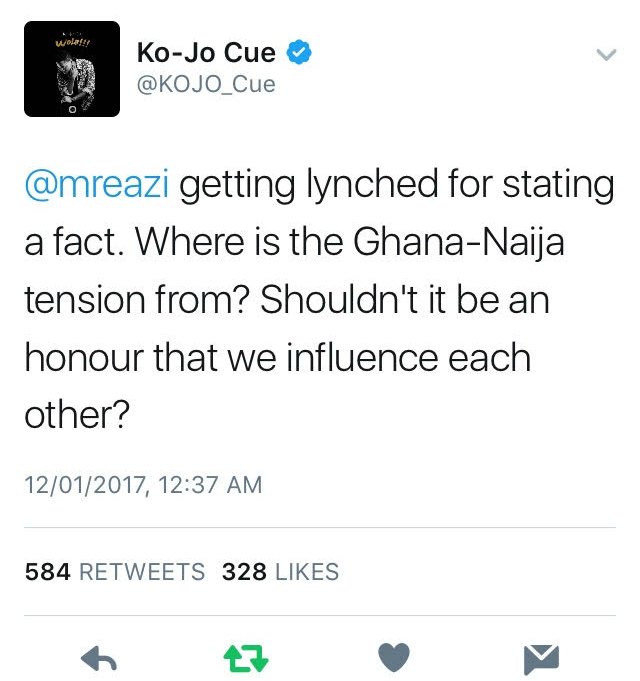Open profile via the Ko-Jo Cue display name
The height and width of the screenshot is (681, 640).
tap(206, 53)
